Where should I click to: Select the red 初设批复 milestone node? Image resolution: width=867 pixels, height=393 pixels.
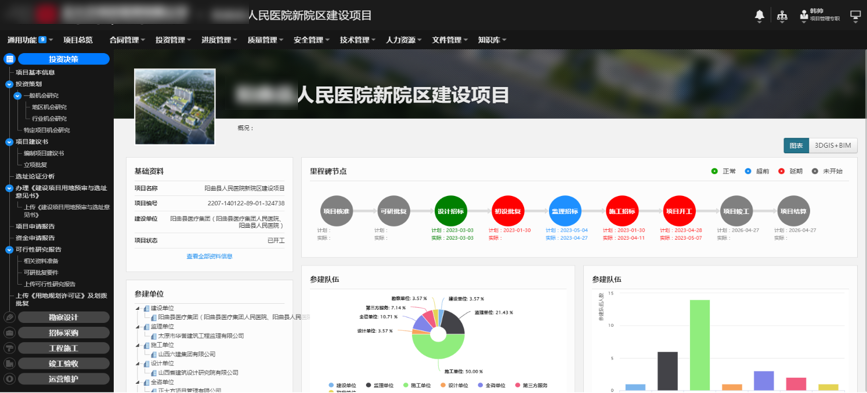[x=508, y=211]
